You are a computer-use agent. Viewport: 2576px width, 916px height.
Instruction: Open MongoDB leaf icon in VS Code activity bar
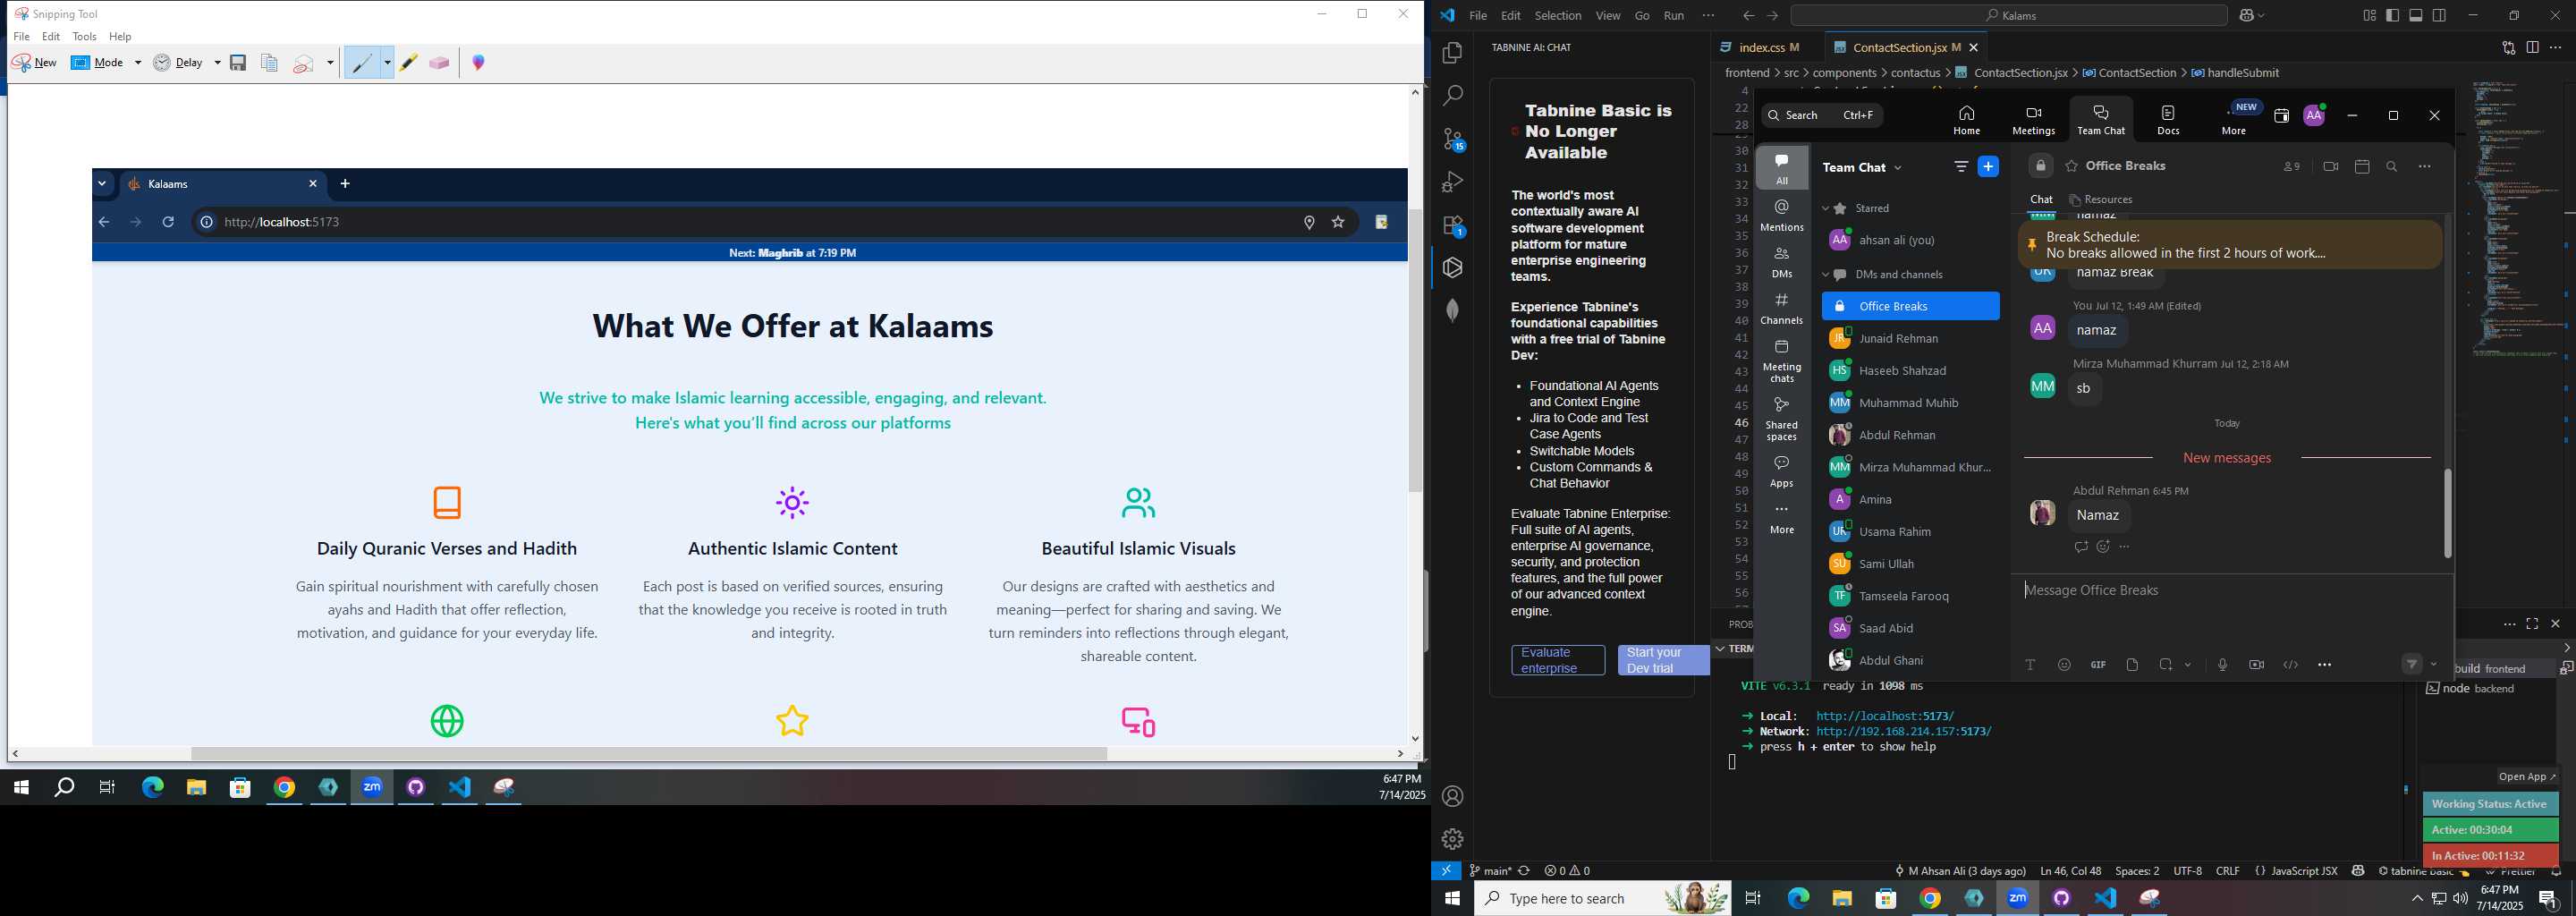1453,311
